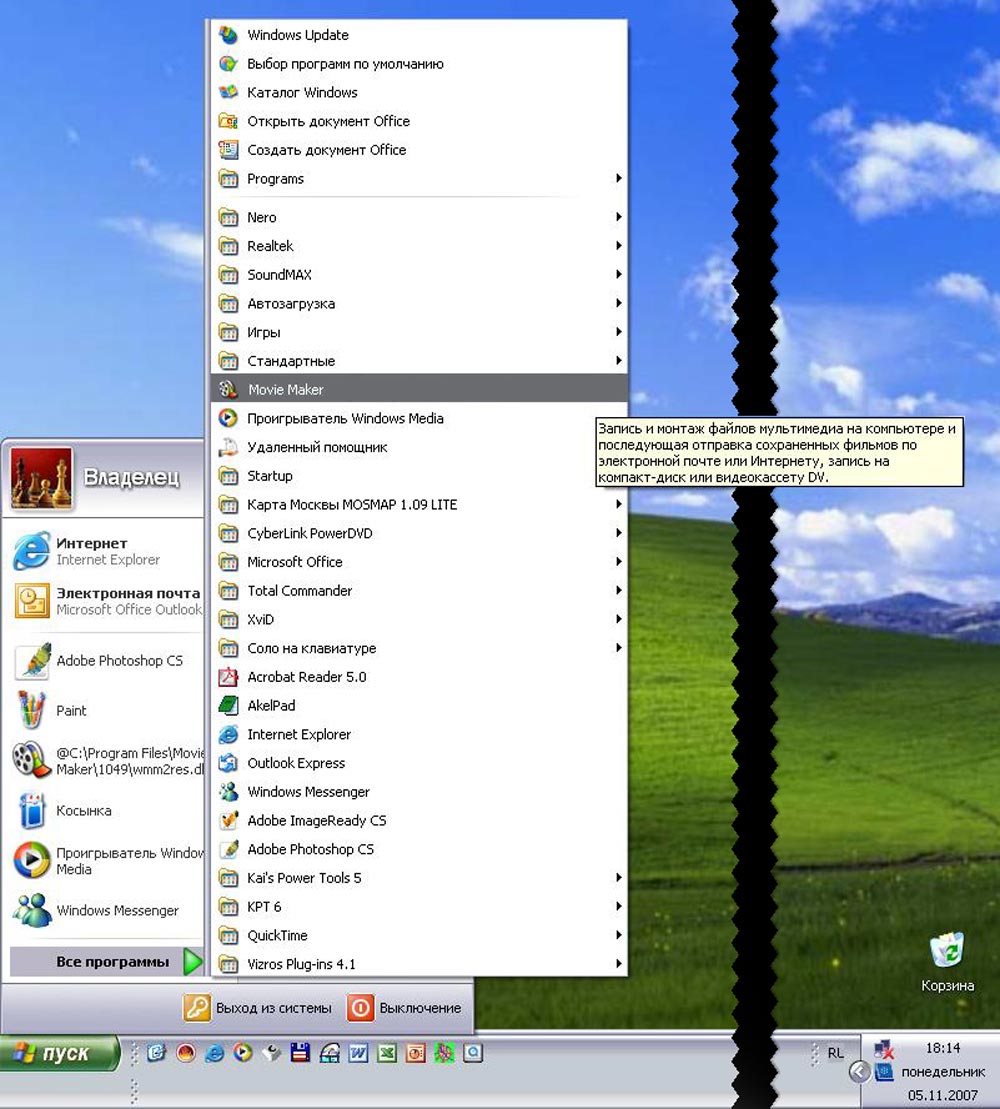Screen dimensions: 1000x1109
Task: Click Windows Messenger in the recent programs list
Action: click(117, 911)
